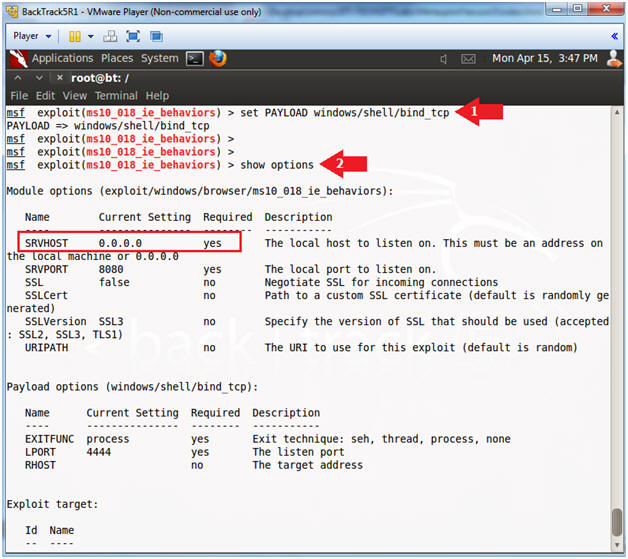628x559 pixels.
Task: Open the System menu
Action: coord(159,58)
